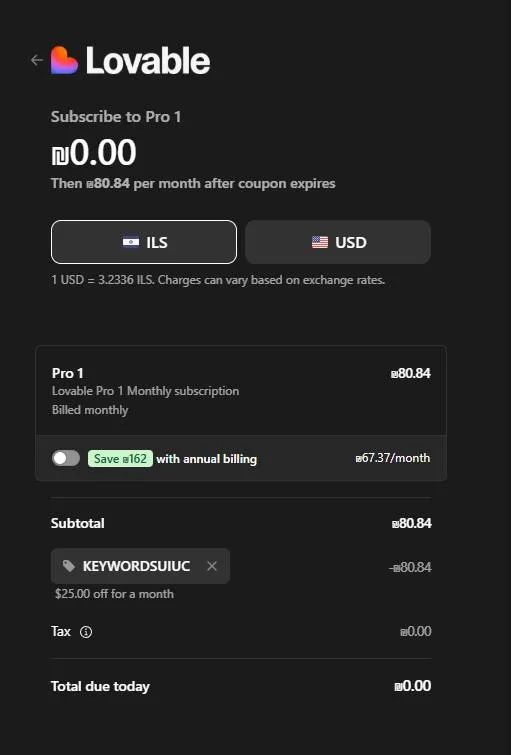Viewport: 512px width, 755px height.
Task: Click the Total due today amount
Action: click(x=412, y=686)
